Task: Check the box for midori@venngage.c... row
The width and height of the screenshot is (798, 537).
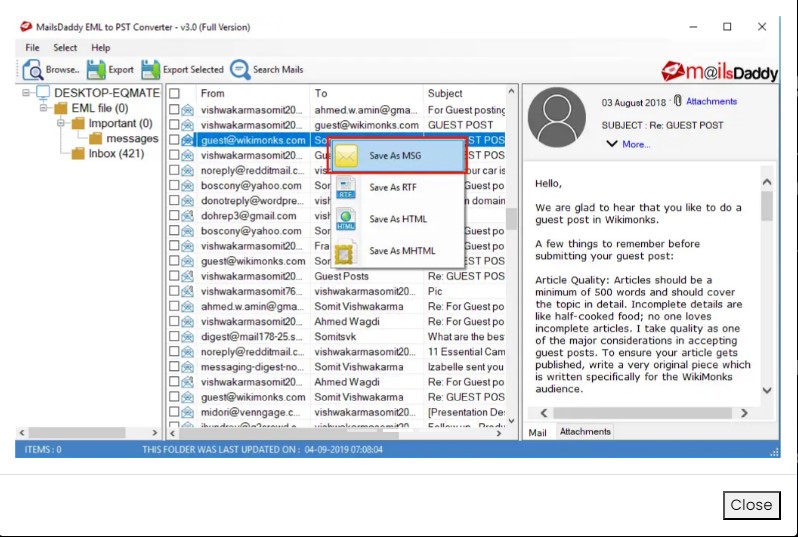Action: [x=175, y=412]
